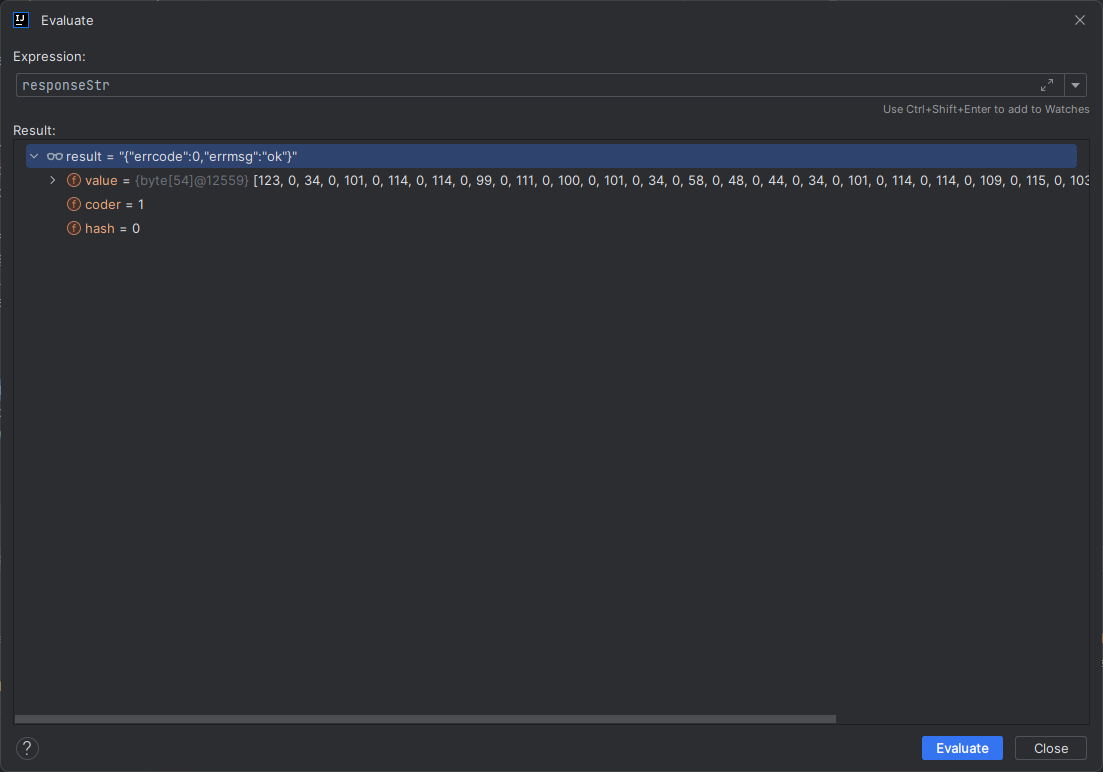Viewport: 1103px width, 772px height.
Task: Click the field icon next to value
Action: coord(73,180)
